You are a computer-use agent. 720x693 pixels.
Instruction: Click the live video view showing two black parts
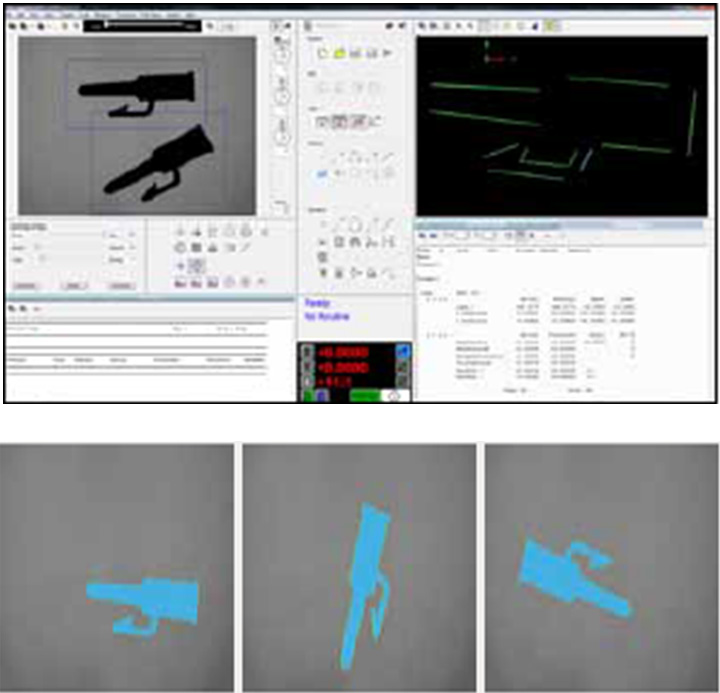click(137, 125)
